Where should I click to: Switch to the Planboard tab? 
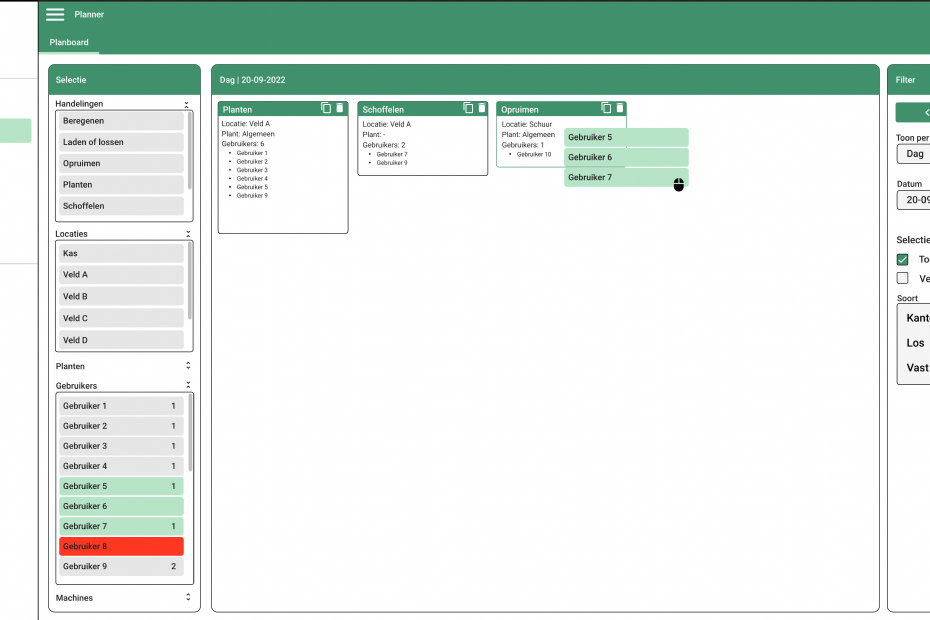(x=69, y=43)
